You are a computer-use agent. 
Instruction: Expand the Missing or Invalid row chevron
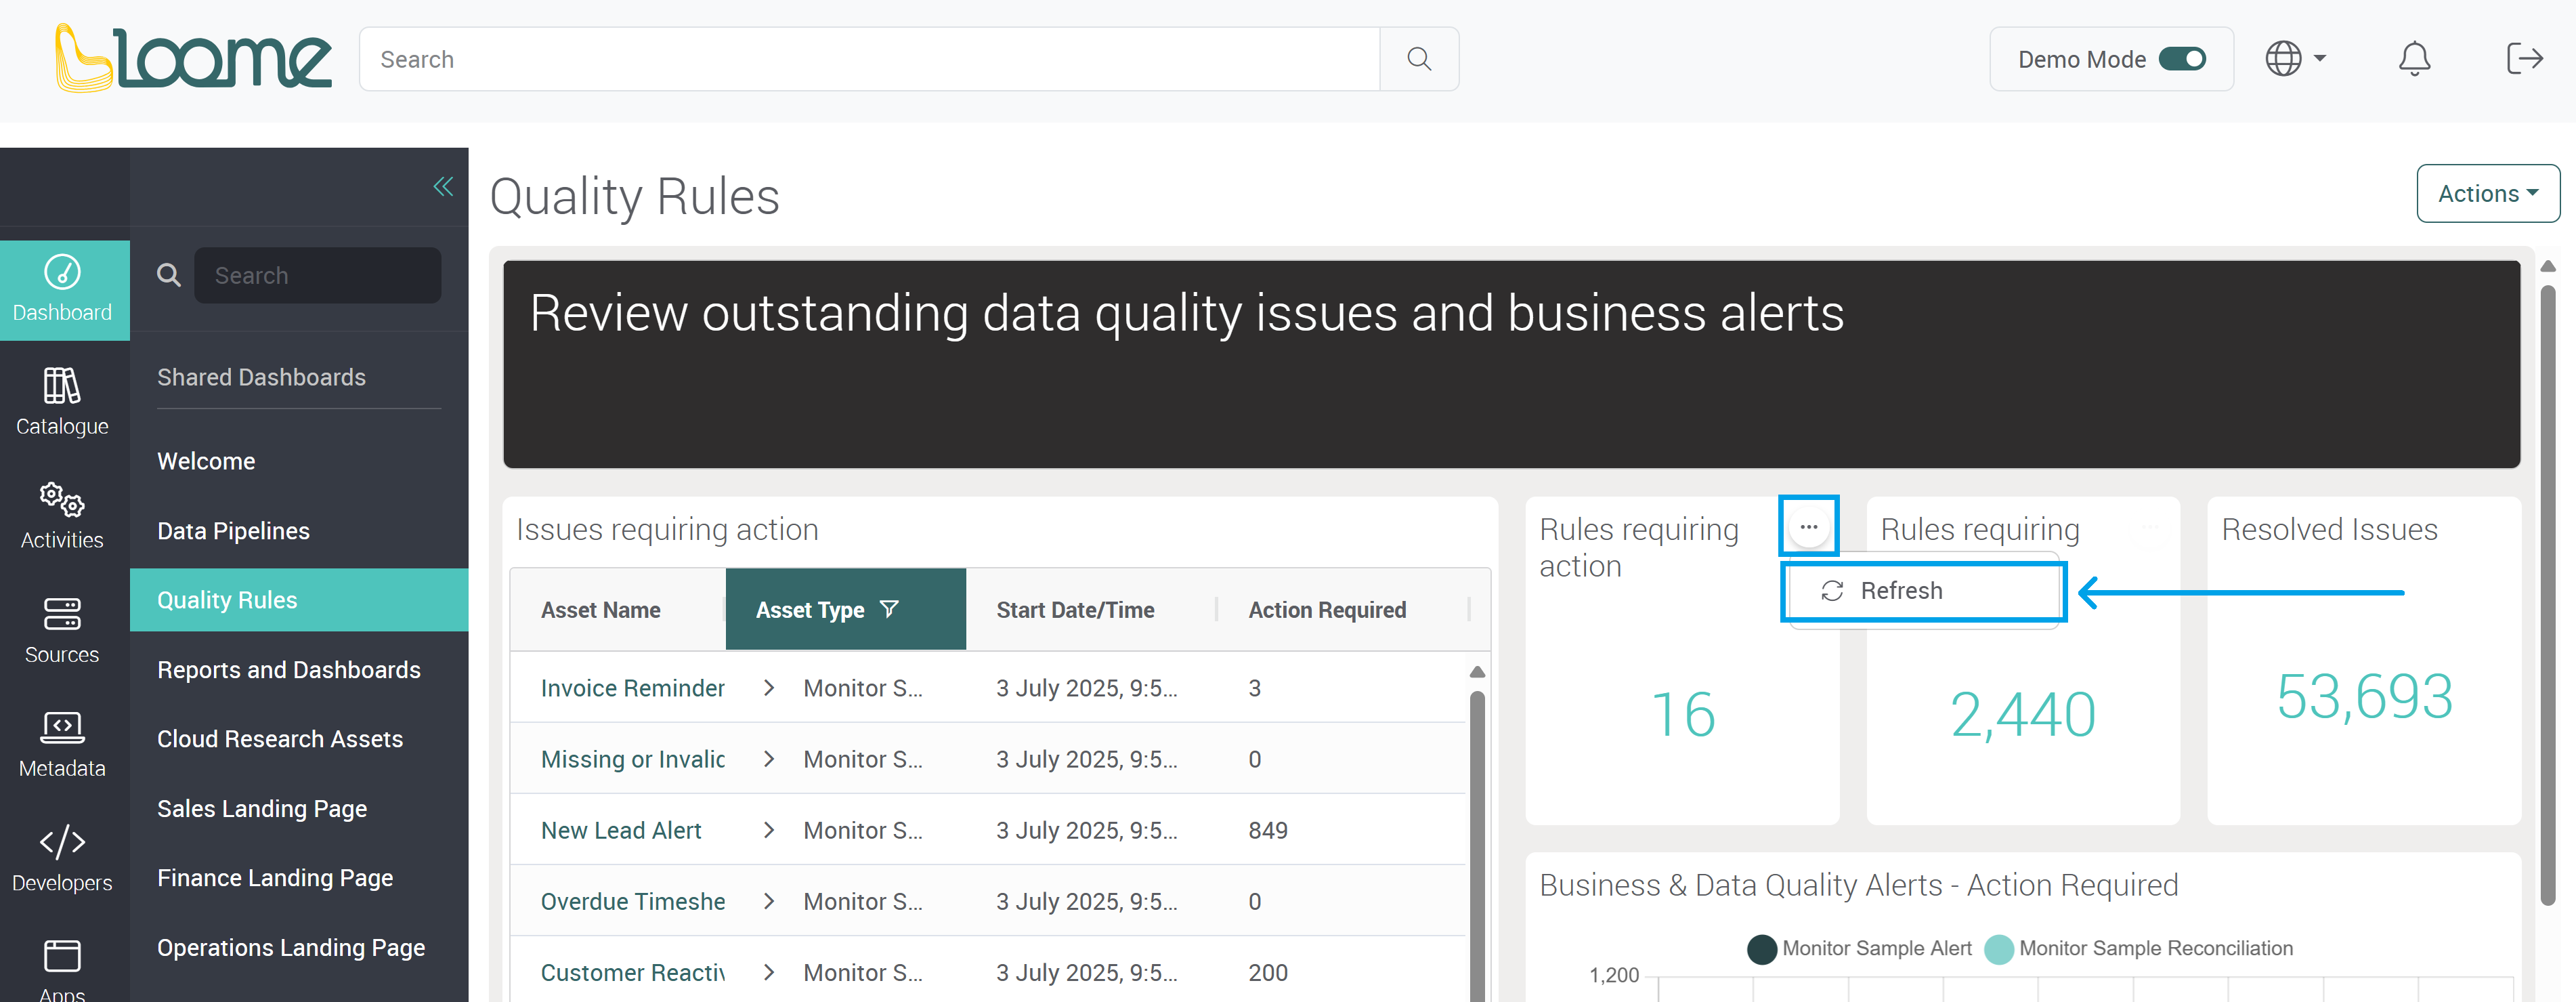coord(769,759)
